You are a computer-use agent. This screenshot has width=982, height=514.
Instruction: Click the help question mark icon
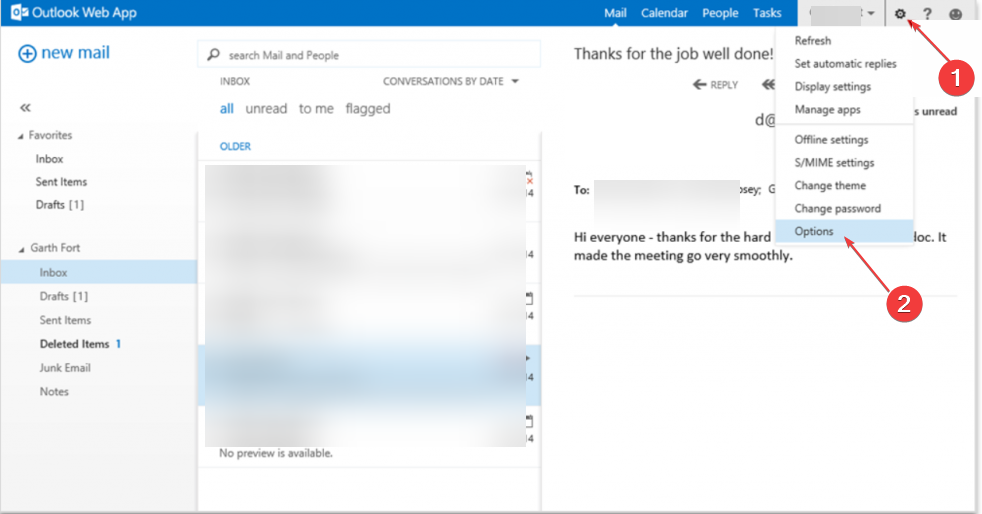coord(928,13)
